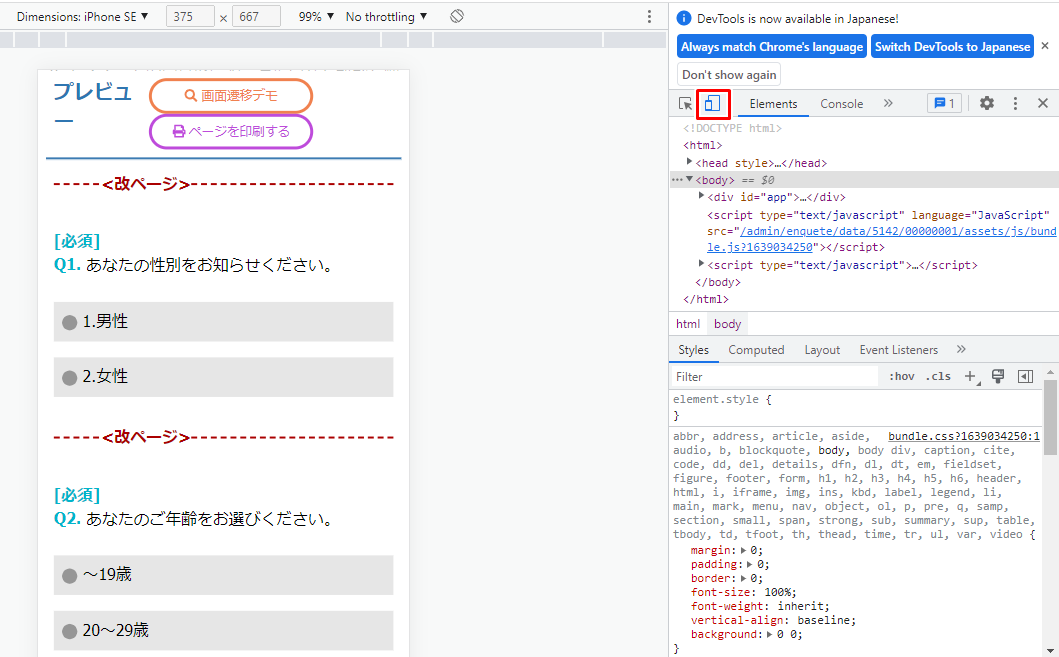Click the info icon in language banner
Viewport: 1059px width, 657px height.
(684, 18)
